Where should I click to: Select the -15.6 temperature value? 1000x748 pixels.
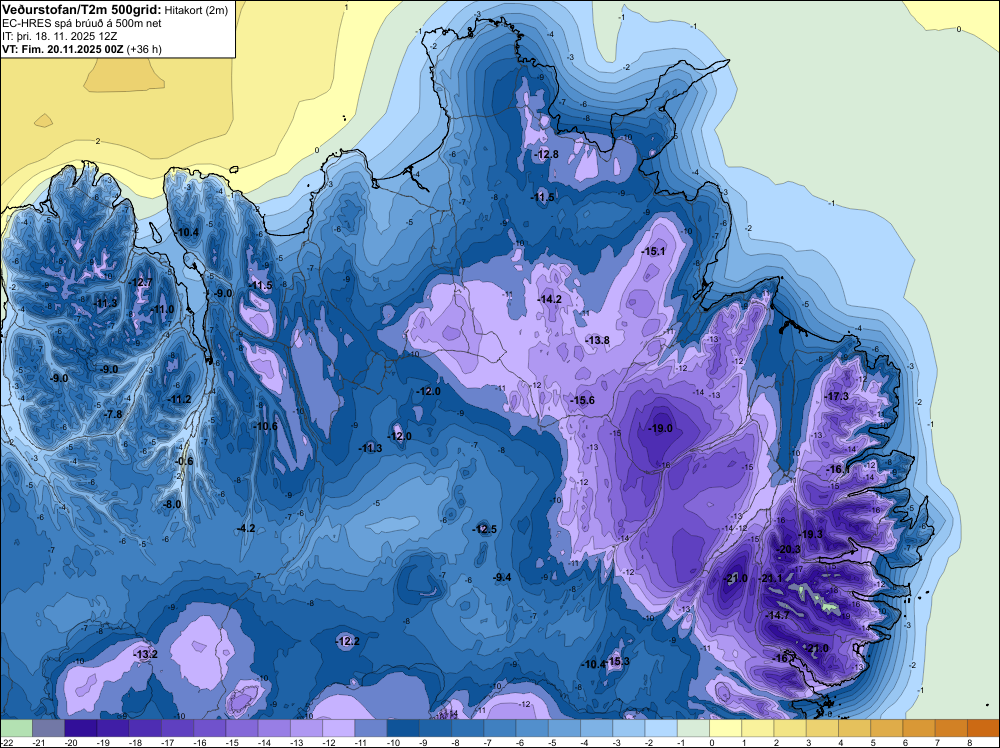click(x=582, y=400)
